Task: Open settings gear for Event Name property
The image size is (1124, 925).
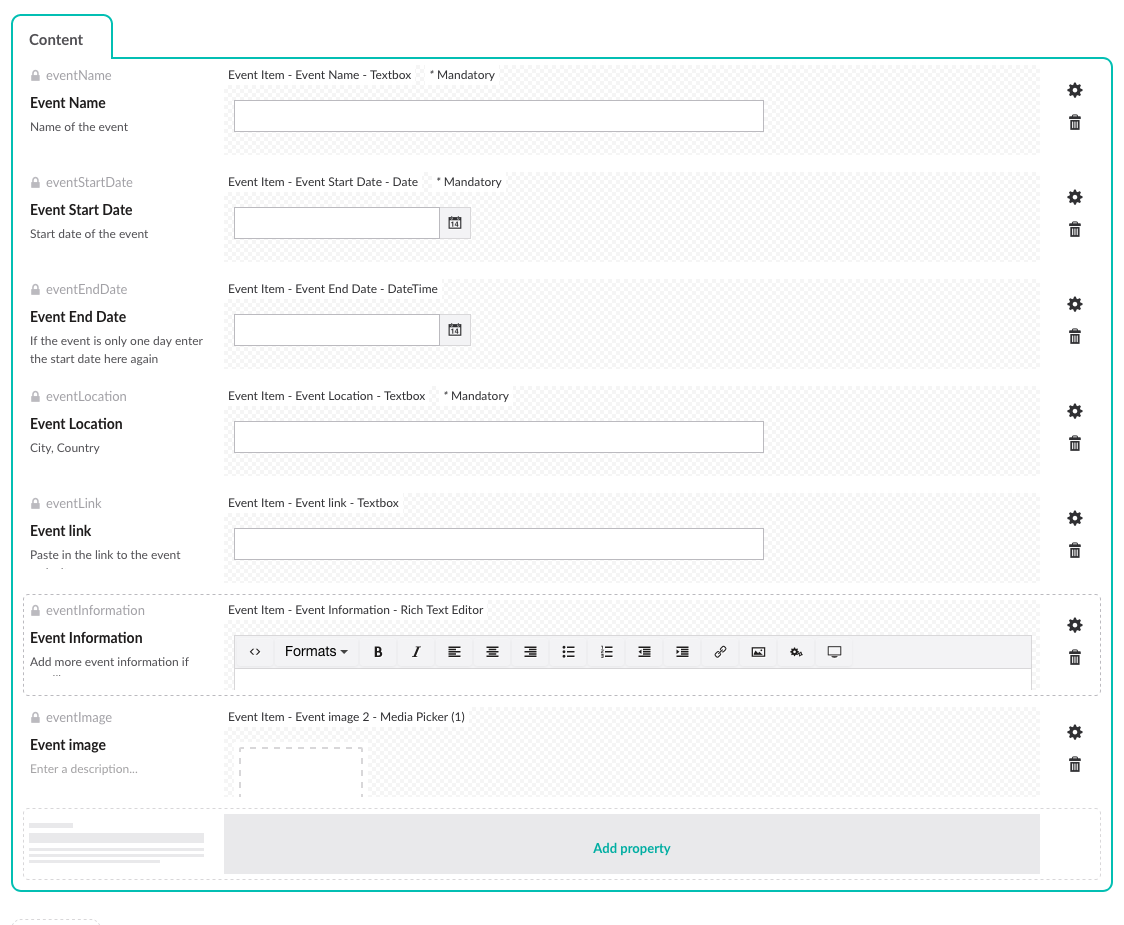Action: click(x=1075, y=90)
